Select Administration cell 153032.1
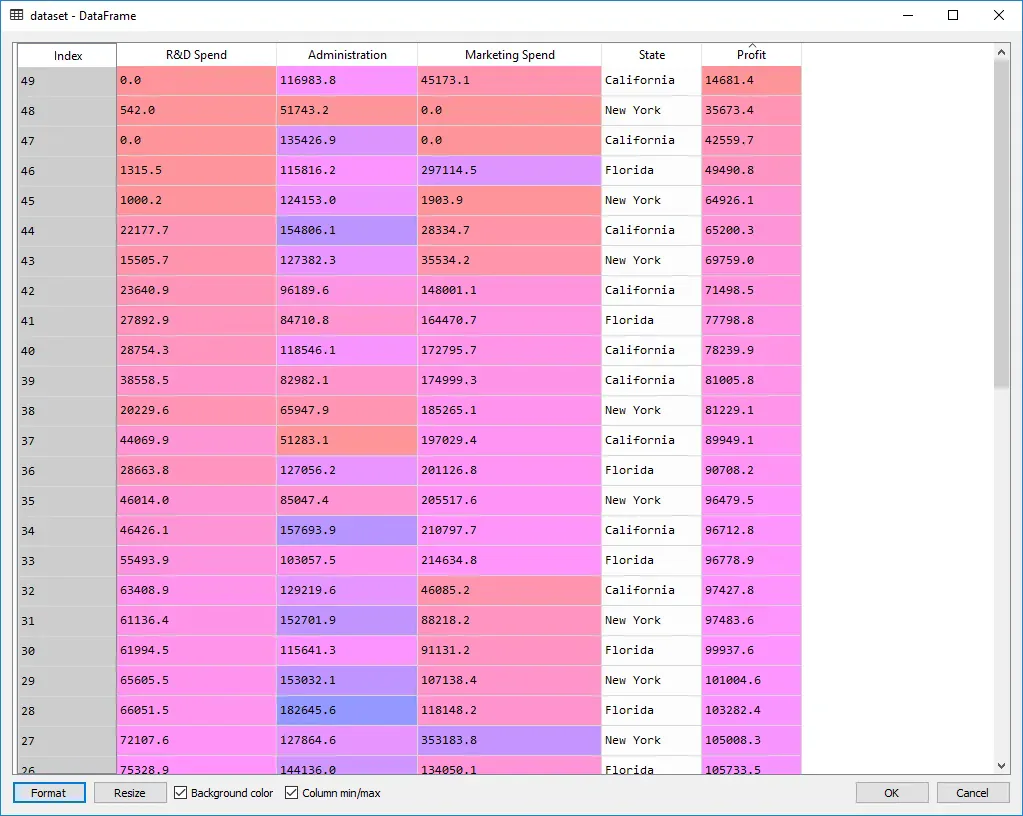The height and width of the screenshot is (816, 1023). [346, 680]
